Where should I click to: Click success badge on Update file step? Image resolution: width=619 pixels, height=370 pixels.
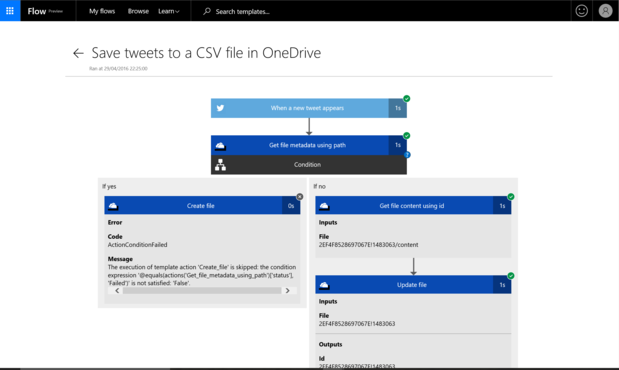click(511, 276)
